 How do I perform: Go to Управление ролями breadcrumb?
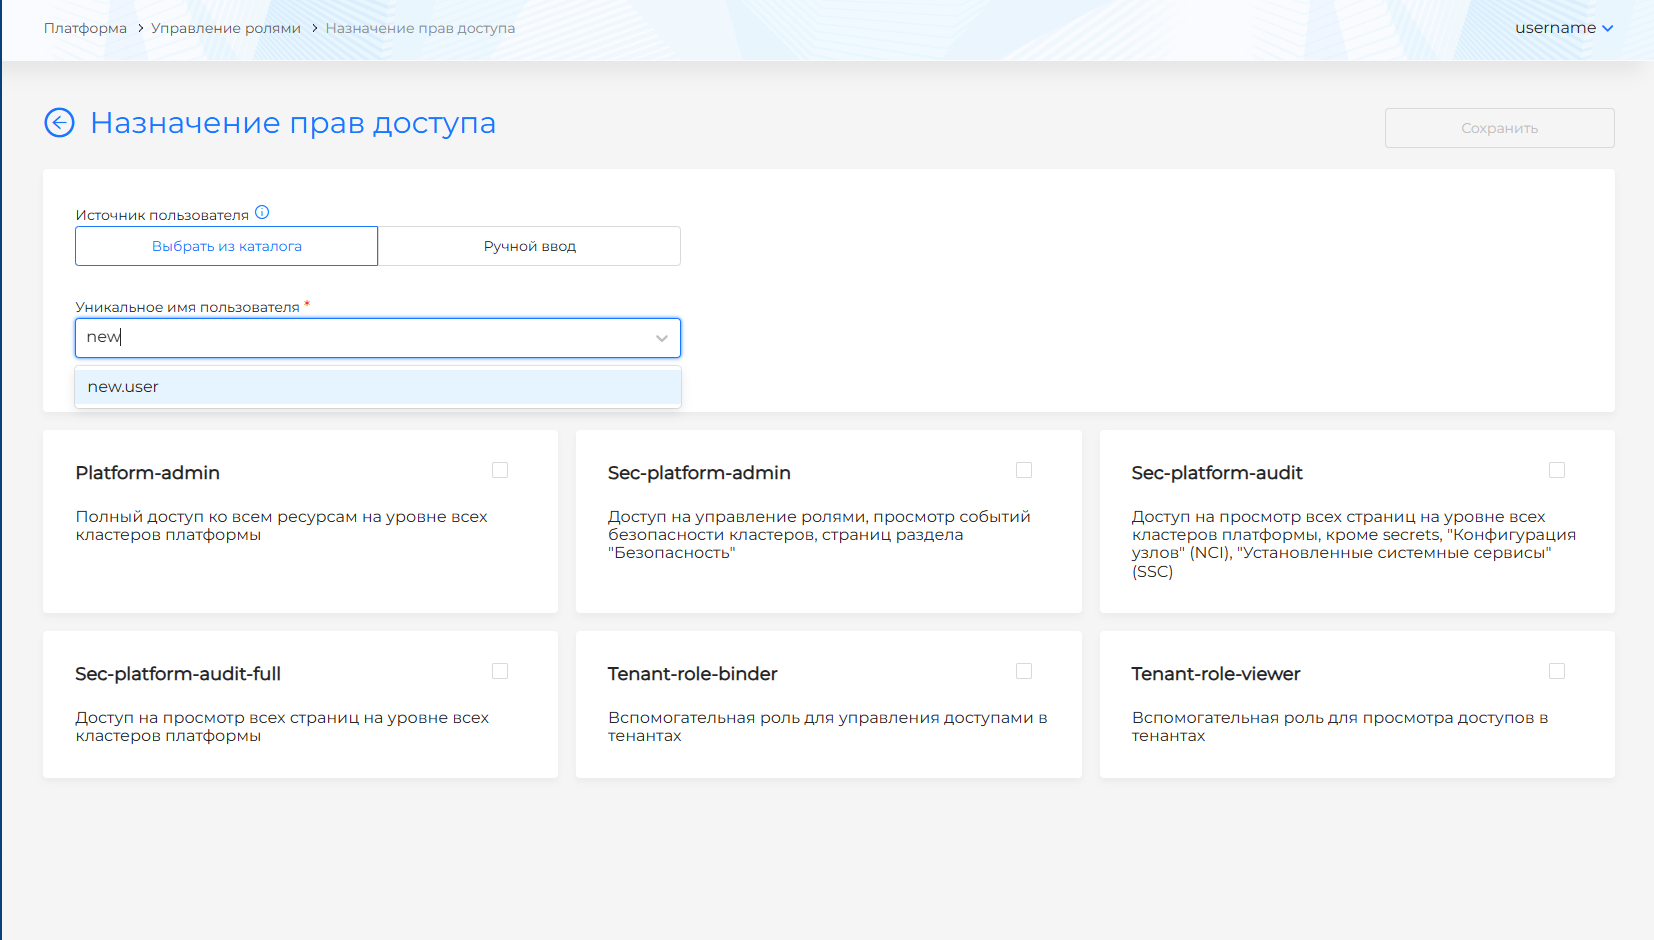pos(226,28)
